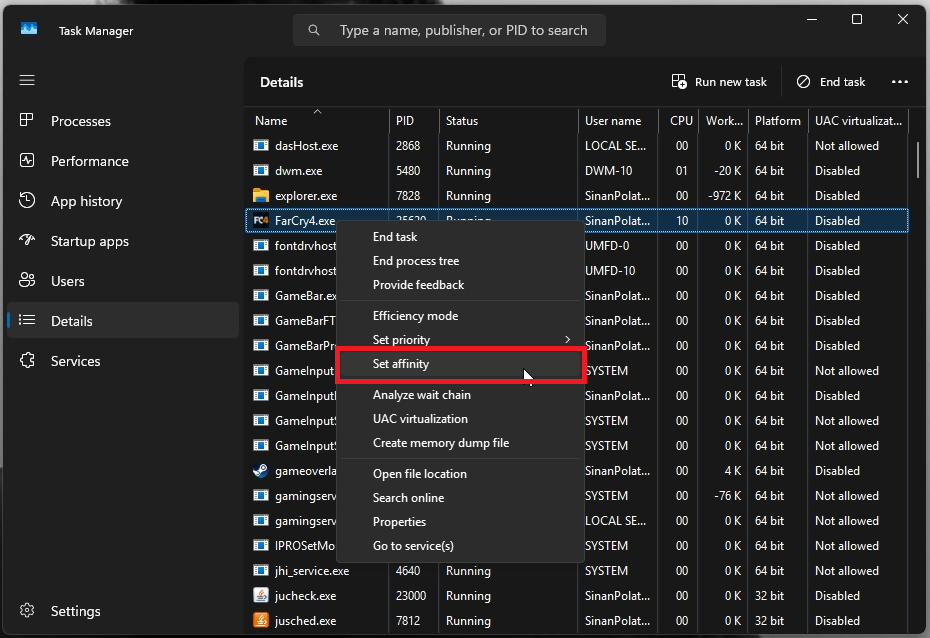Select Set affinity menu entry
This screenshot has width=930, height=638.
(460, 364)
